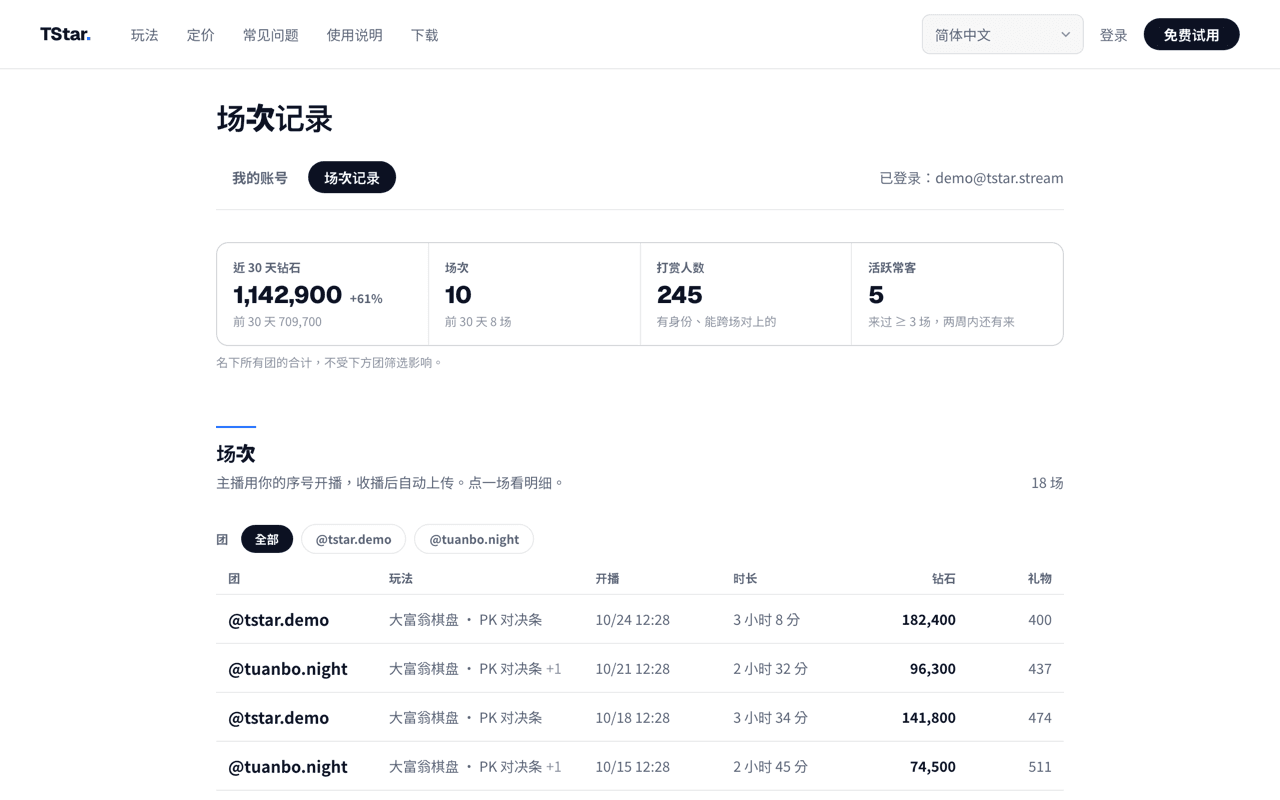Click the 礼物 column header
This screenshot has height=800, width=1280.
pyautogui.click(x=1040, y=578)
